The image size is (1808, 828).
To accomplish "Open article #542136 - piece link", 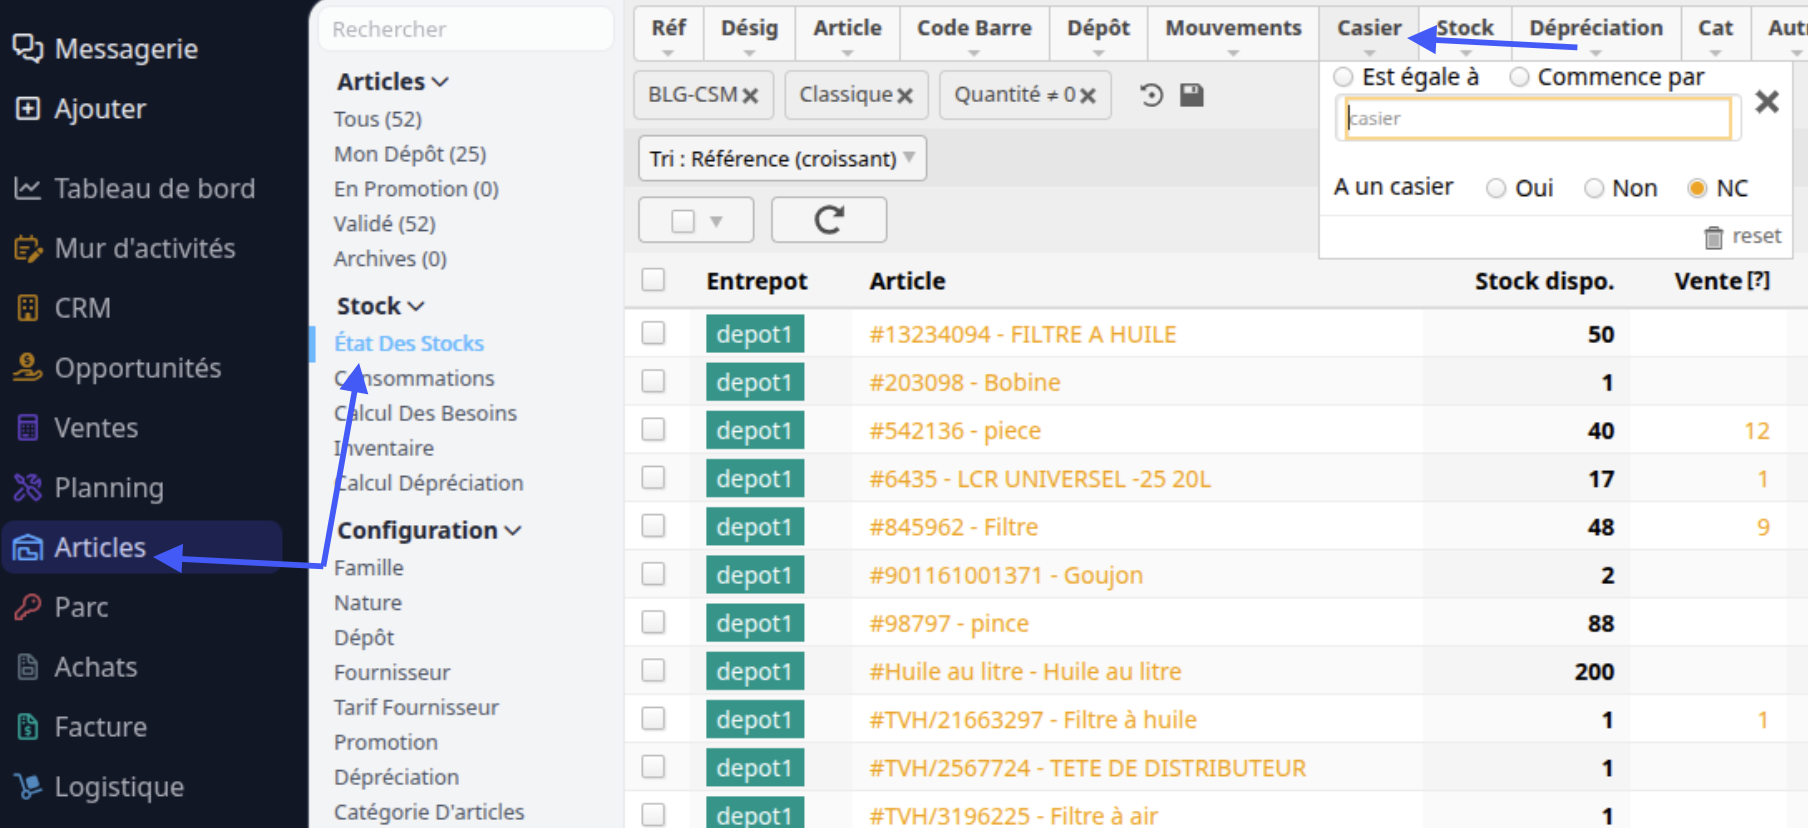I will click(955, 430).
